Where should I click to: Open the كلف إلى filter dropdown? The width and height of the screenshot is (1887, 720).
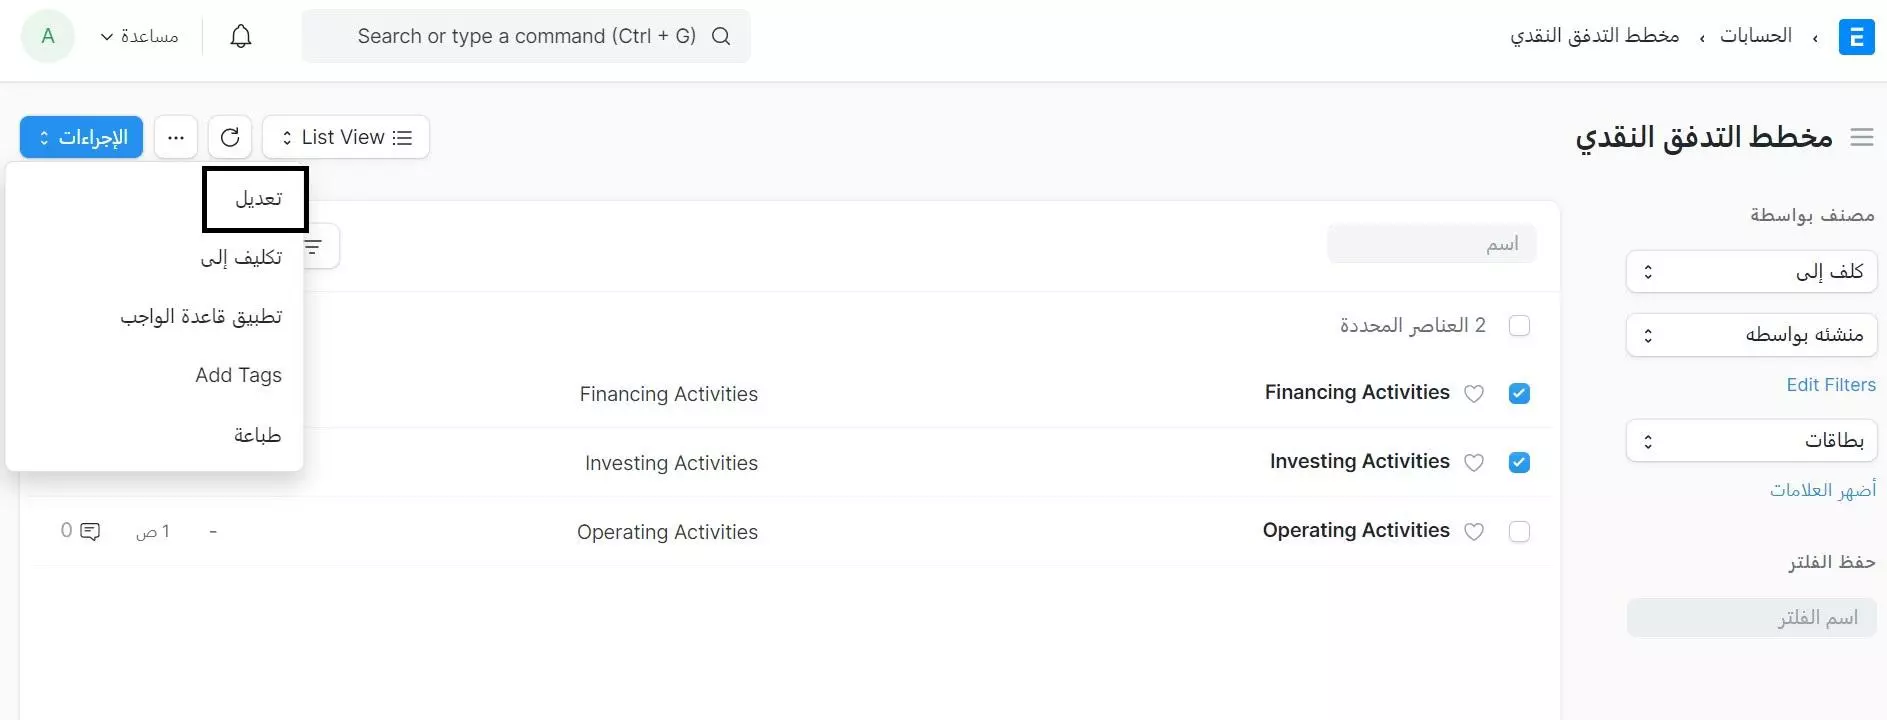pos(1752,272)
